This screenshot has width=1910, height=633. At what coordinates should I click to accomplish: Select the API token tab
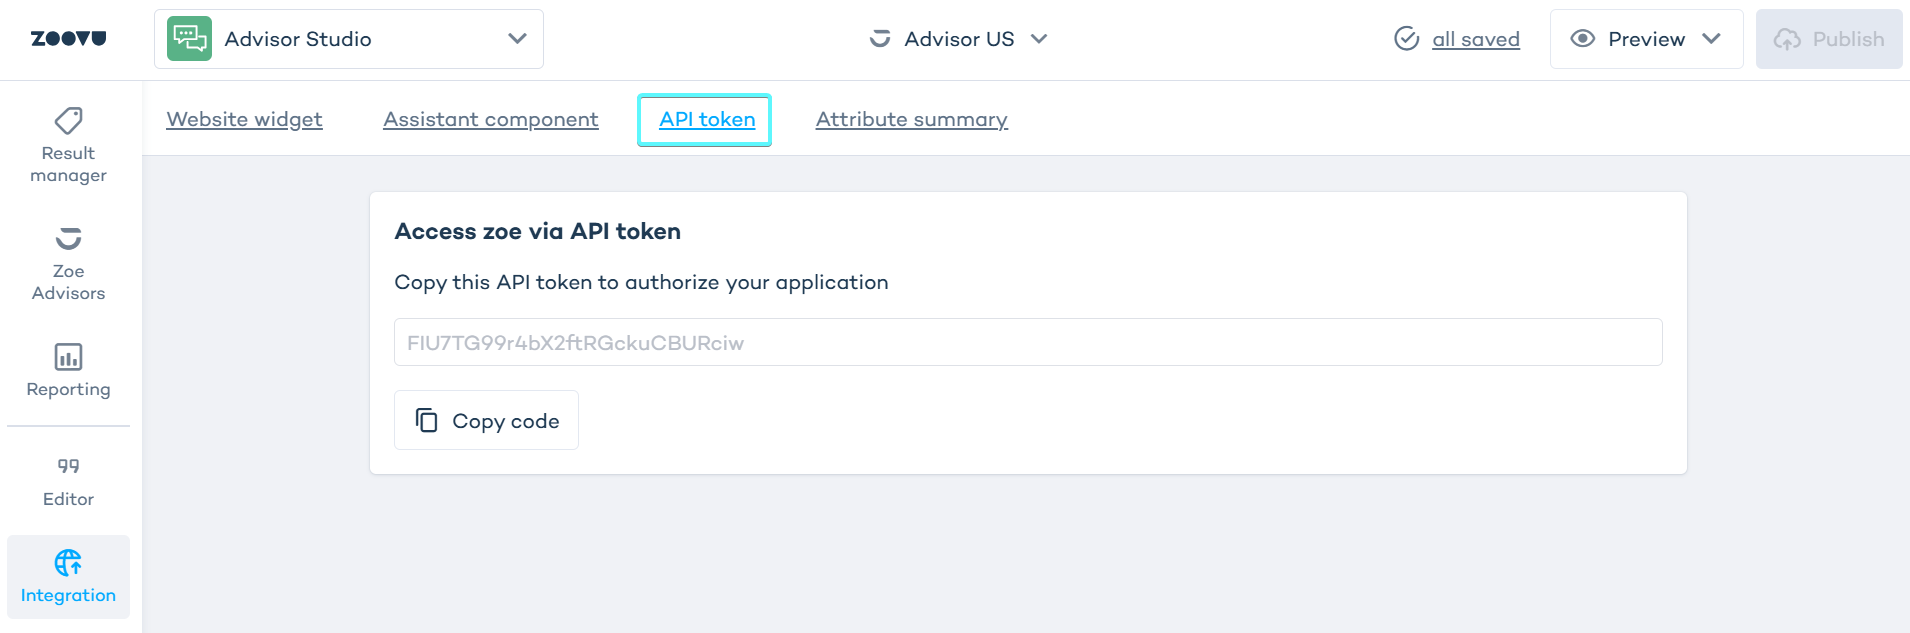pyautogui.click(x=706, y=119)
